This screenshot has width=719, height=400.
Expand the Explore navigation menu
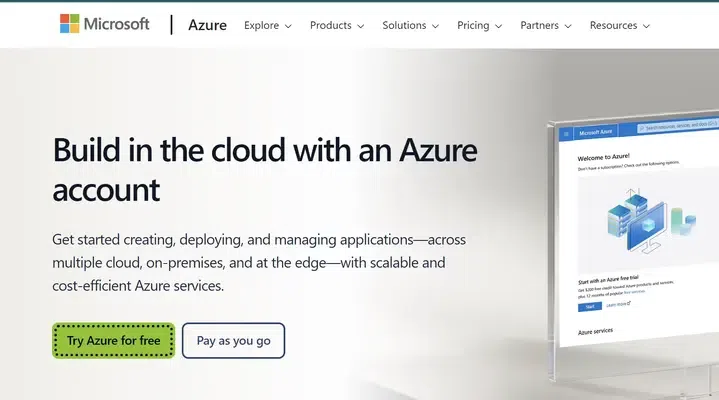coord(268,25)
